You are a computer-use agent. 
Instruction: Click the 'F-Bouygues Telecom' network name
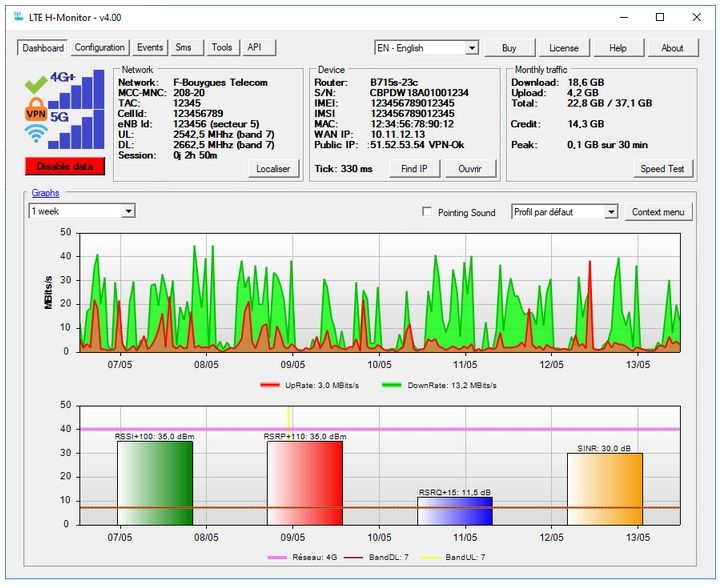click(x=221, y=83)
